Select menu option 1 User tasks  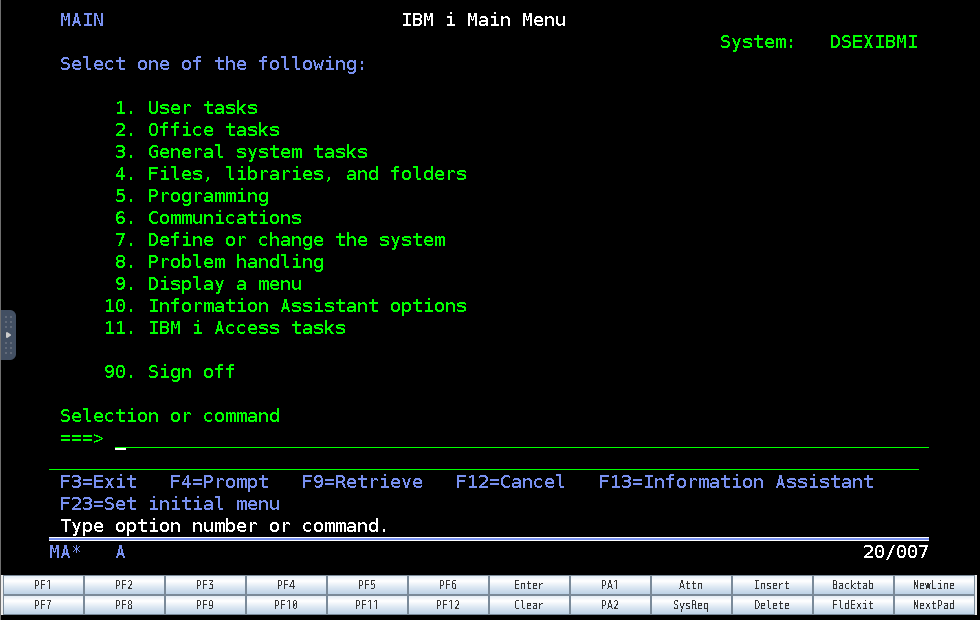pos(186,108)
